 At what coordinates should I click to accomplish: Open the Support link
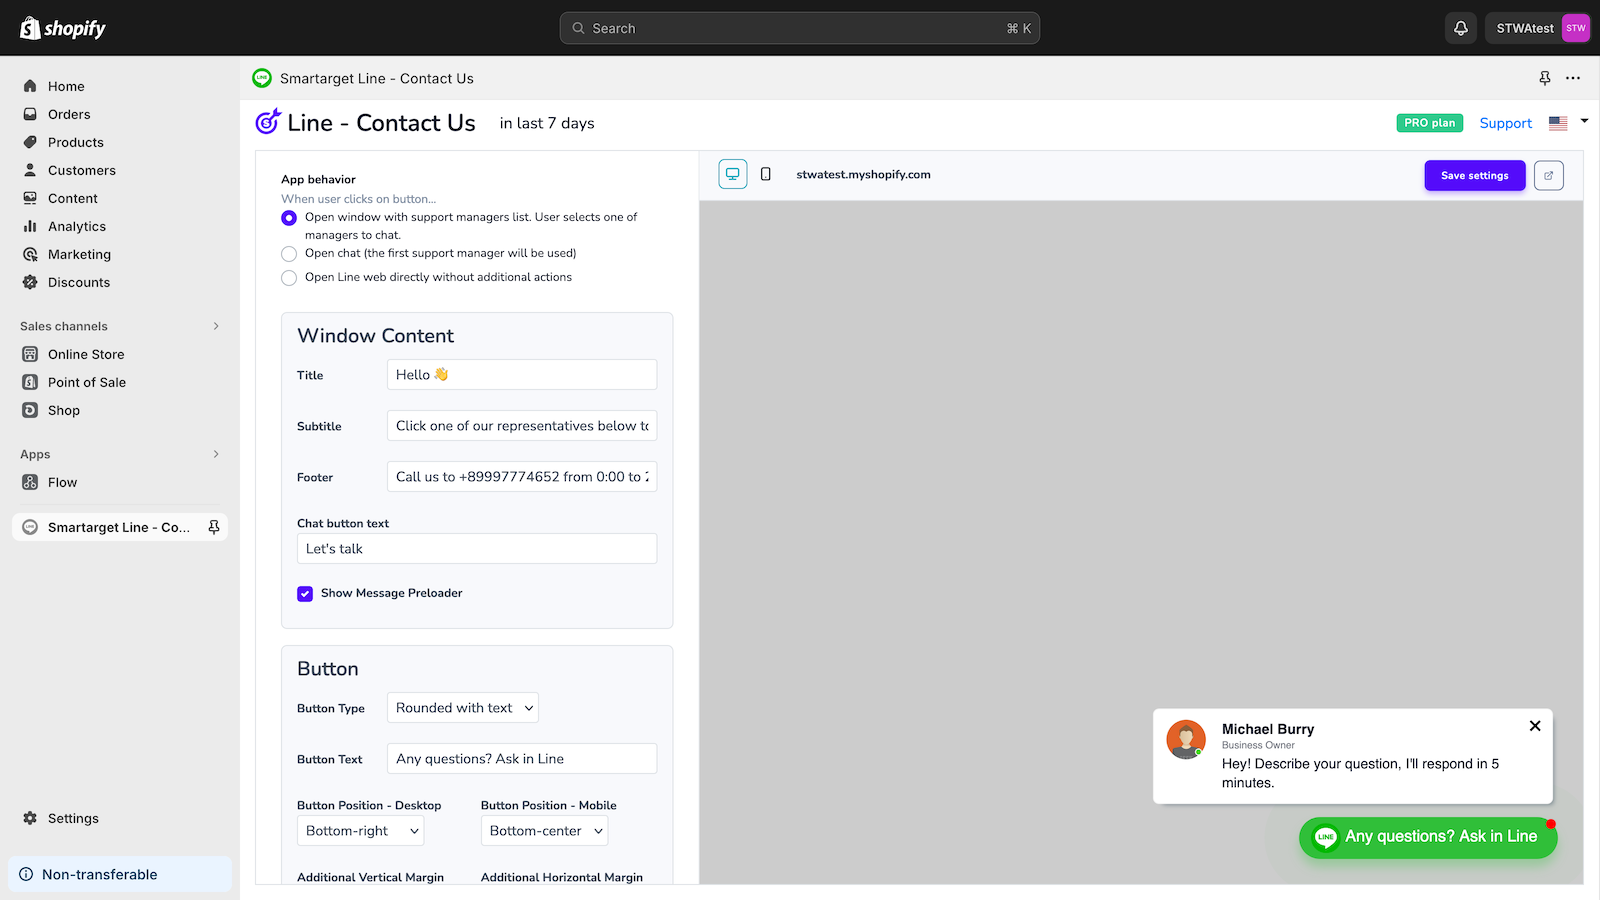click(x=1505, y=123)
